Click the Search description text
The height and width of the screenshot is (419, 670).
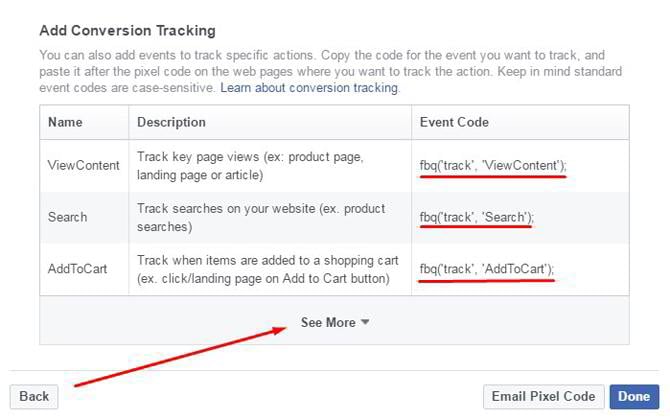coord(261,217)
